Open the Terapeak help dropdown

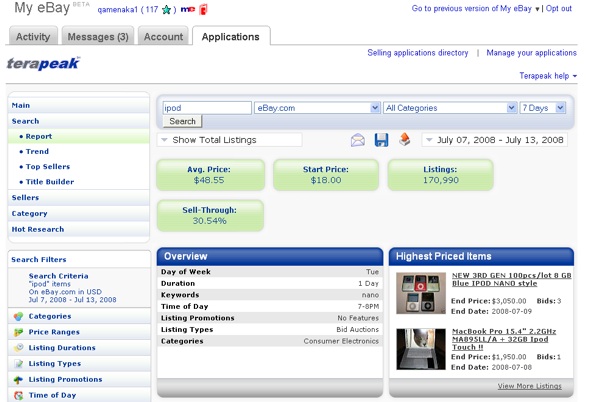pos(548,76)
